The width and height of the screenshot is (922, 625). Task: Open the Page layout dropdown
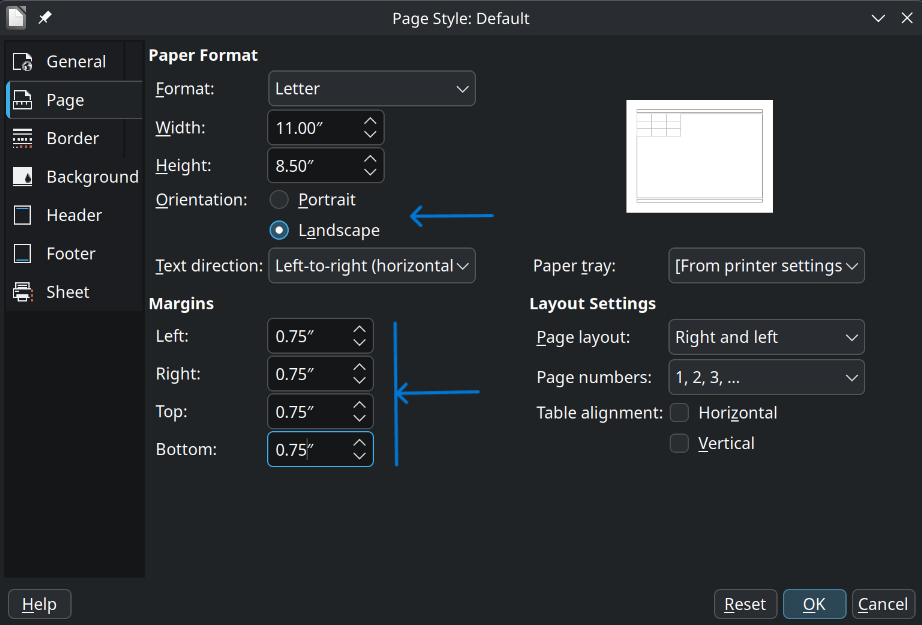[x=766, y=337]
